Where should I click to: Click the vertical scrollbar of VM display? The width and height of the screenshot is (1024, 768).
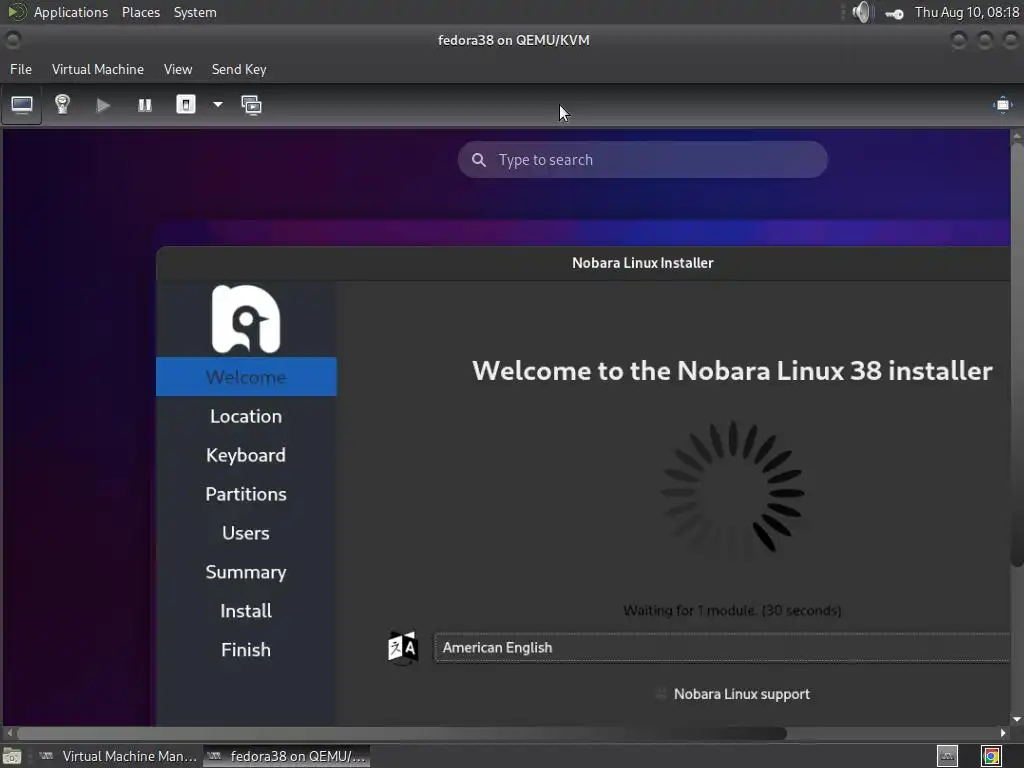1017,353
